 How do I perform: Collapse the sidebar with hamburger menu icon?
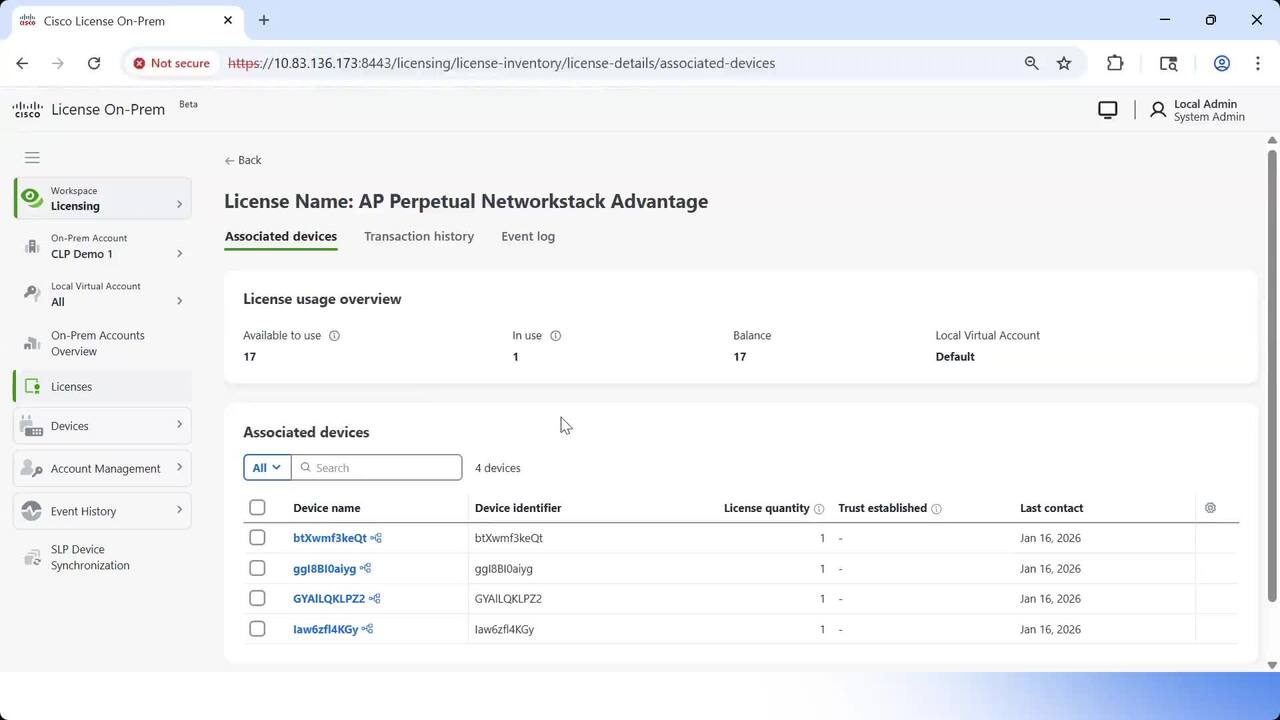click(x=32, y=158)
